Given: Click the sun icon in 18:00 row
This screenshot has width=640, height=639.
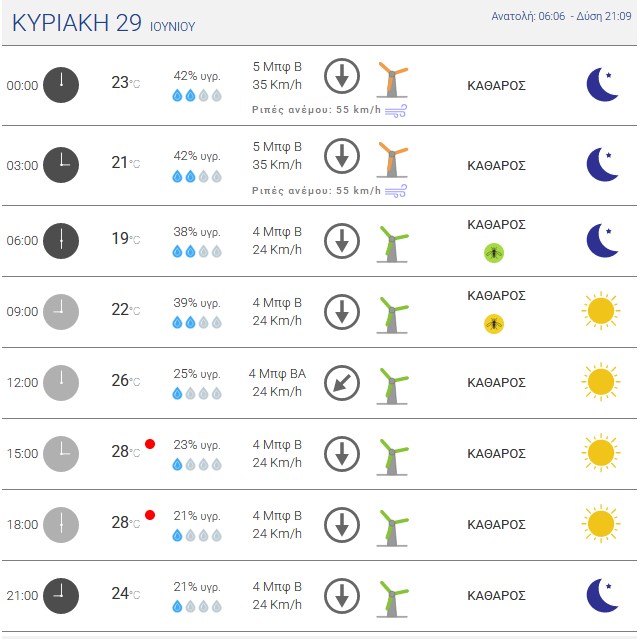Looking at the screenshot, I should coord(601,524).
